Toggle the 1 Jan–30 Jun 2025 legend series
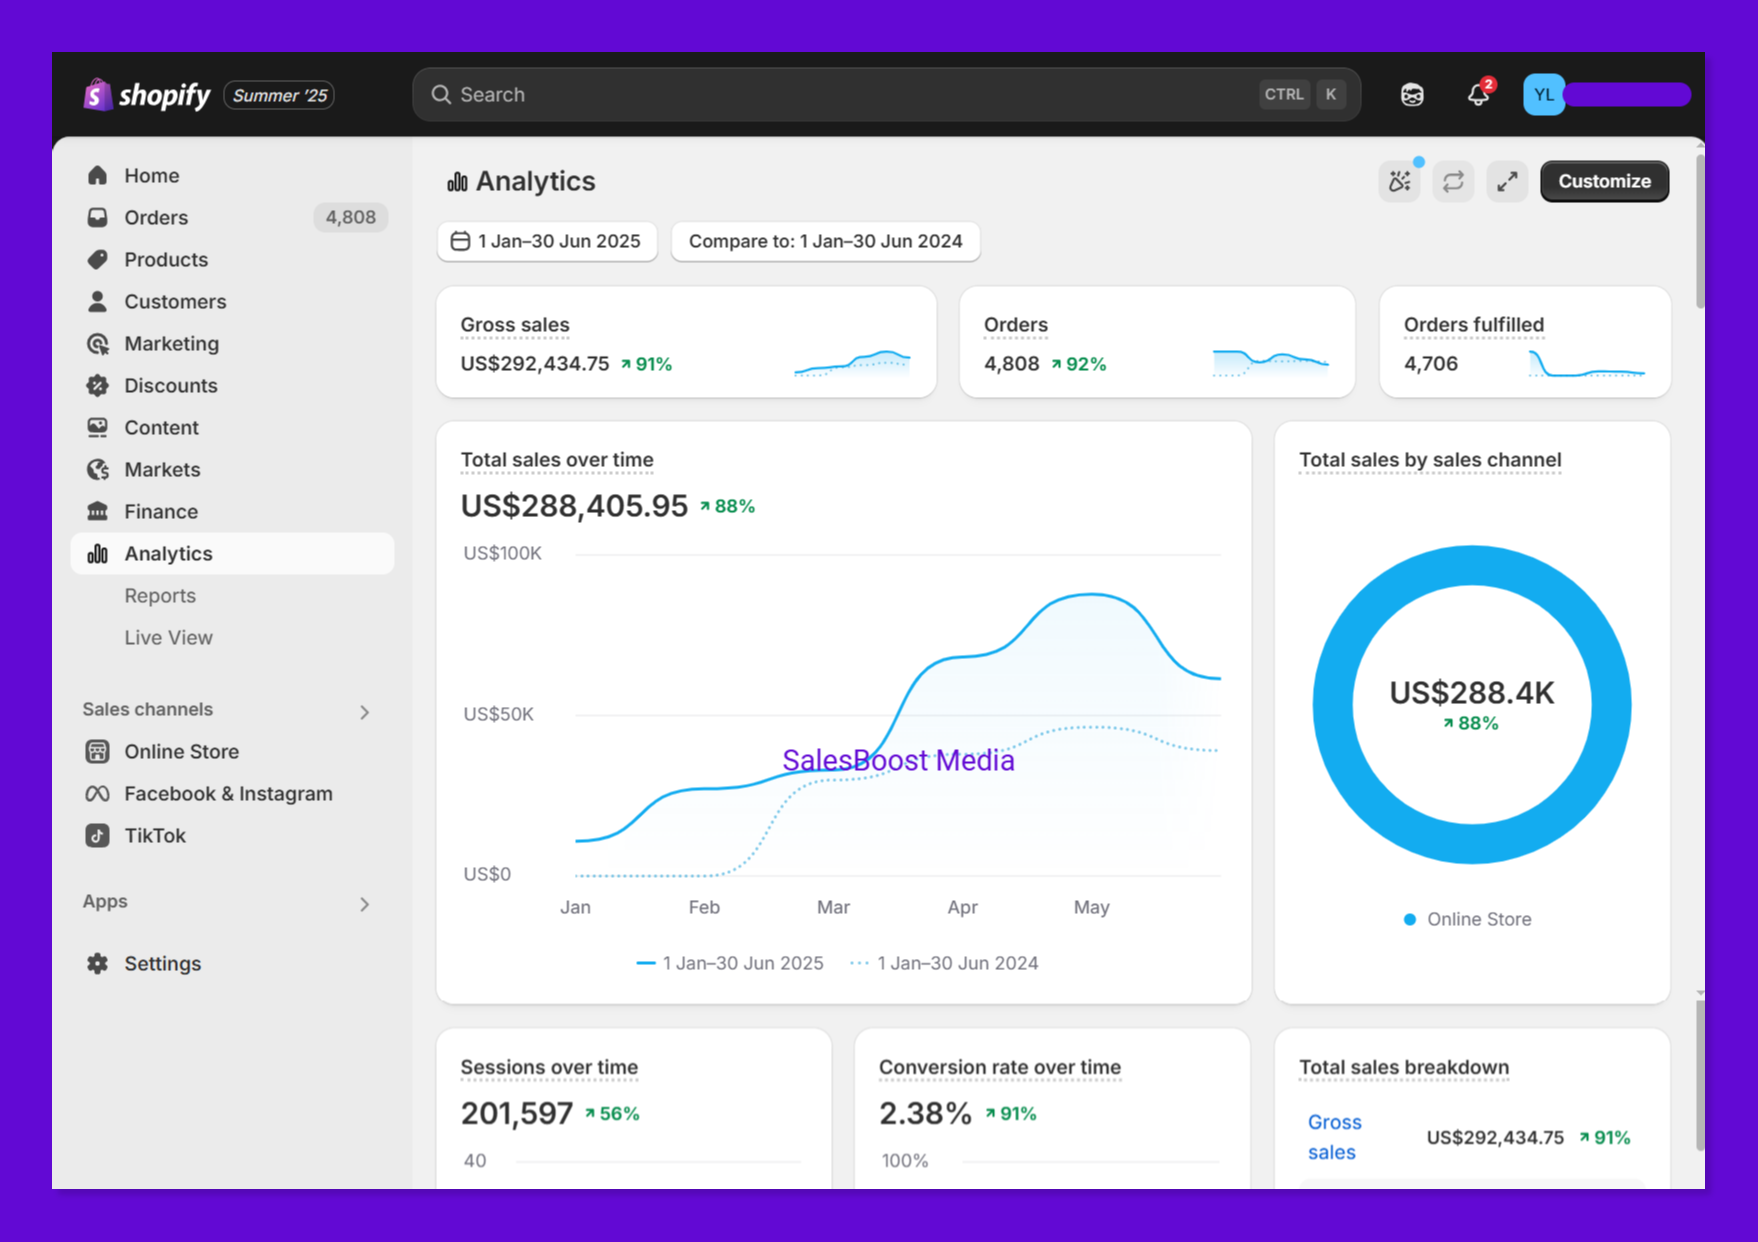Viewport: 1758px width, 1242px height. tap(731, 963)
